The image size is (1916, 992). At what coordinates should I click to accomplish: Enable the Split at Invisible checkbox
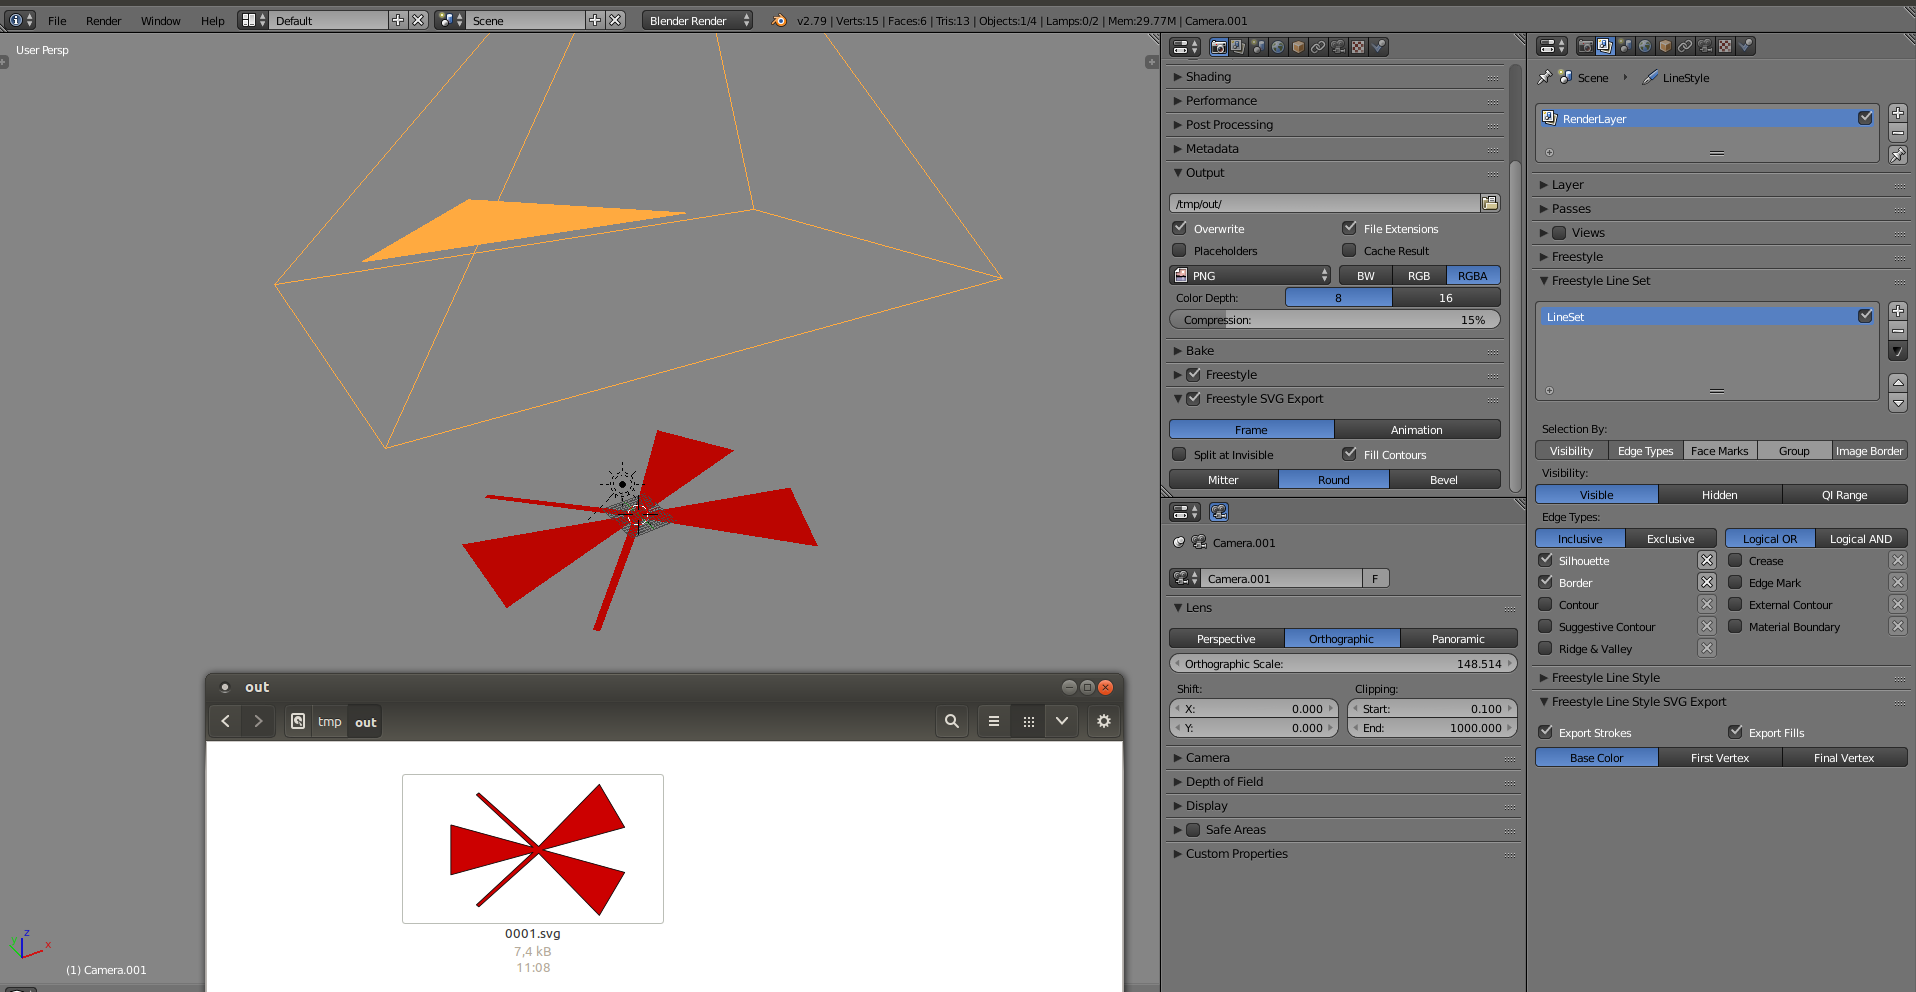coord(1180,454)
